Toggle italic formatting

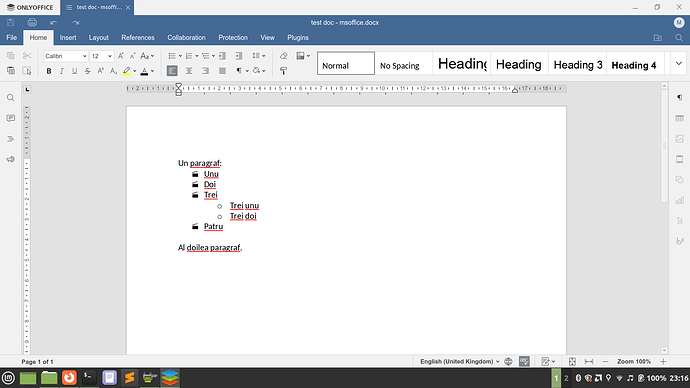62,71
